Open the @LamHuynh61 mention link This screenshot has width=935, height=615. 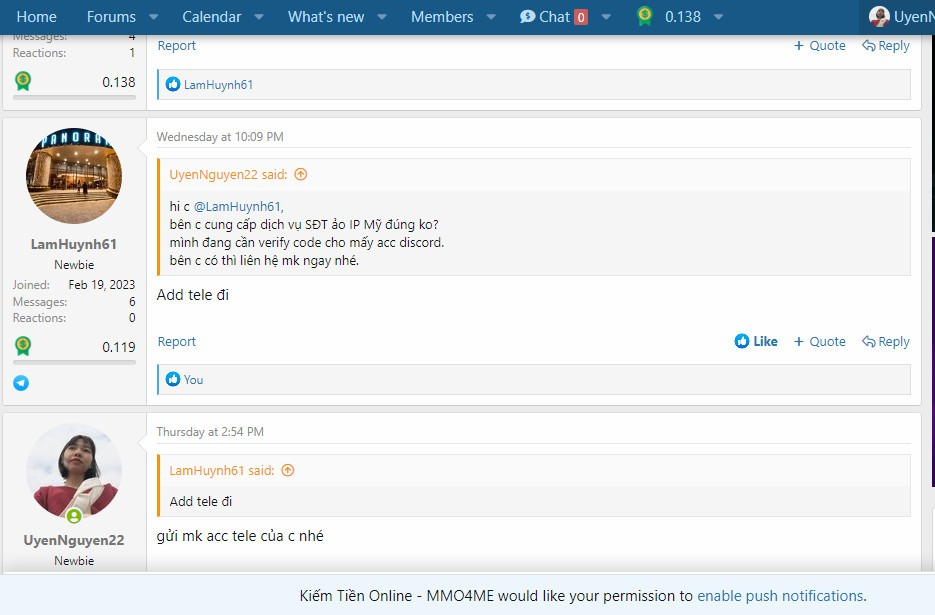pos(238,206)
